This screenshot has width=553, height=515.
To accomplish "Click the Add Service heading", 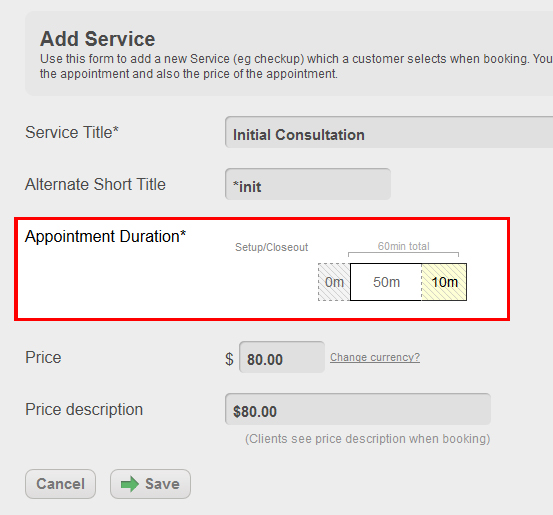I will (x=97, y=38).
